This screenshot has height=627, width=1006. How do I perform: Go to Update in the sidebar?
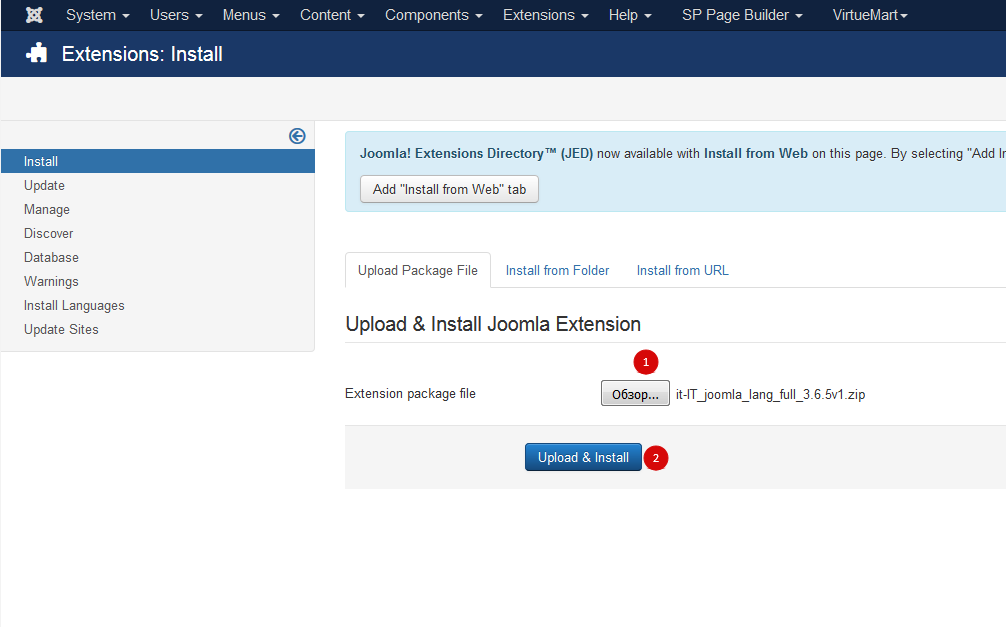coord(44,185)
